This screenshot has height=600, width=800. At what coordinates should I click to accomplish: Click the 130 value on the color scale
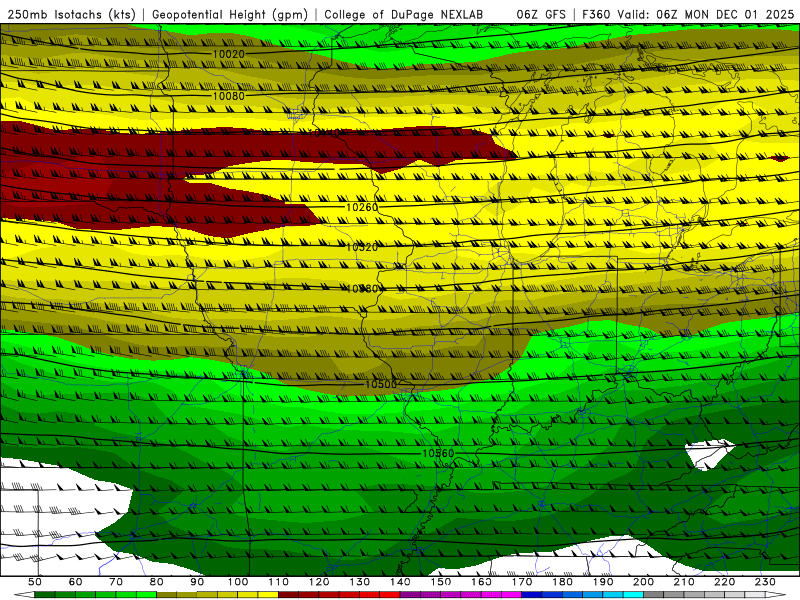click(x=359, y=582)
